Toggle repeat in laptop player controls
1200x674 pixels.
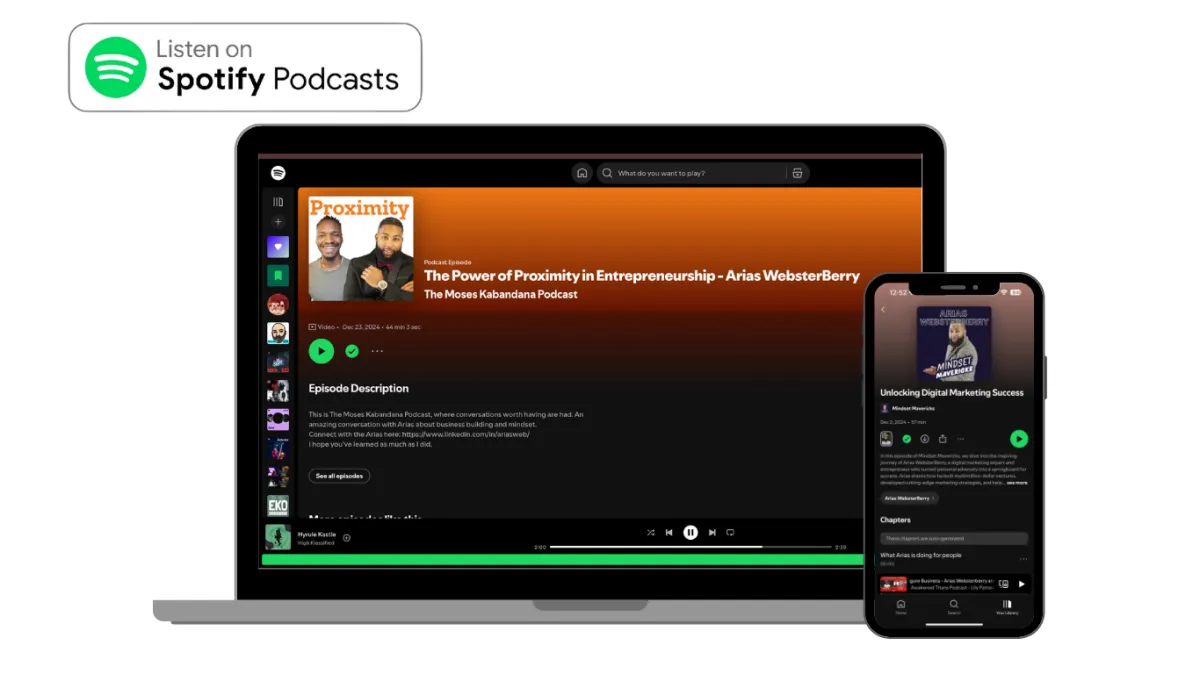[x=730, y=533]
